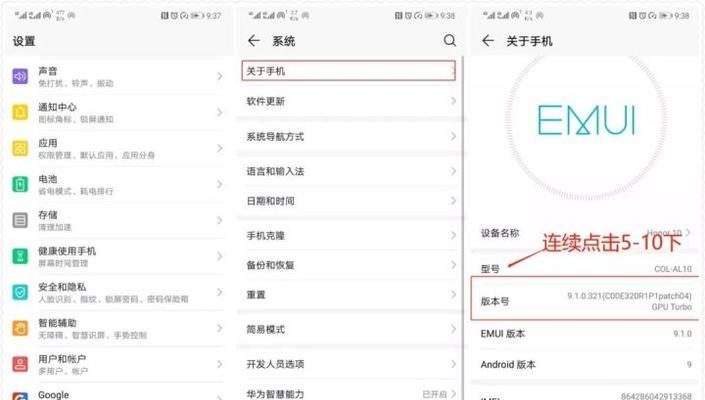Screen dimensions: 705x400
Task: Expand the 安全和隐私 row chevron
Action: tap(219, 292)
